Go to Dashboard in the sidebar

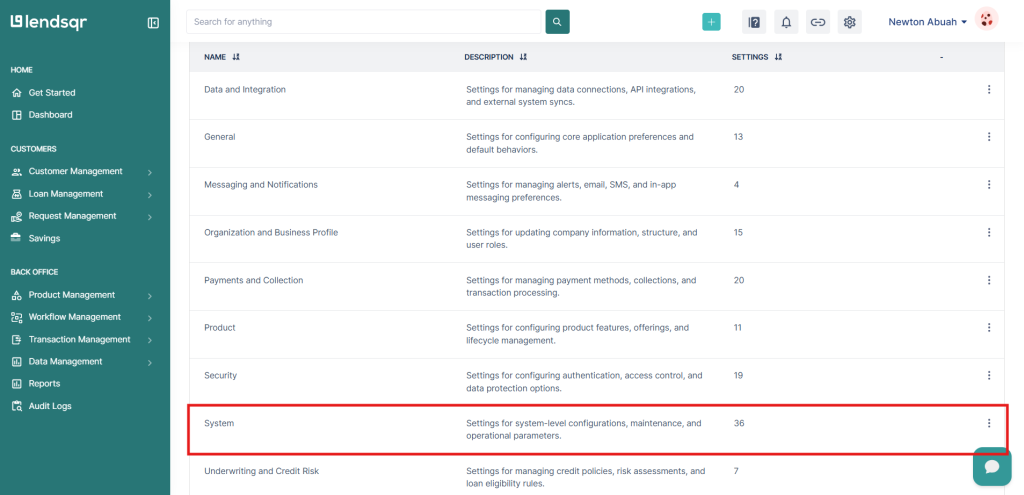[x=50, y=115]
